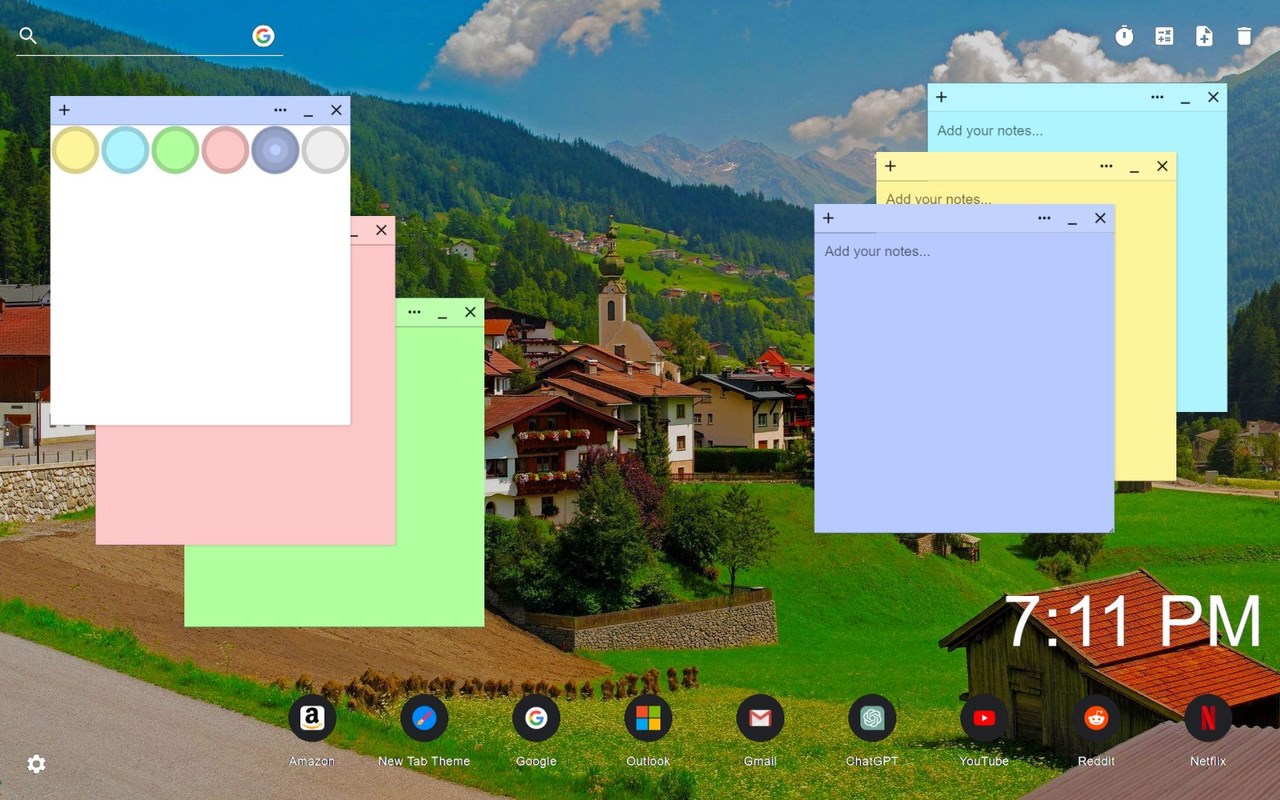Open options menu on lavender note
The width and height of the screenshot is (1280, 800).
tap(1044, 218)
